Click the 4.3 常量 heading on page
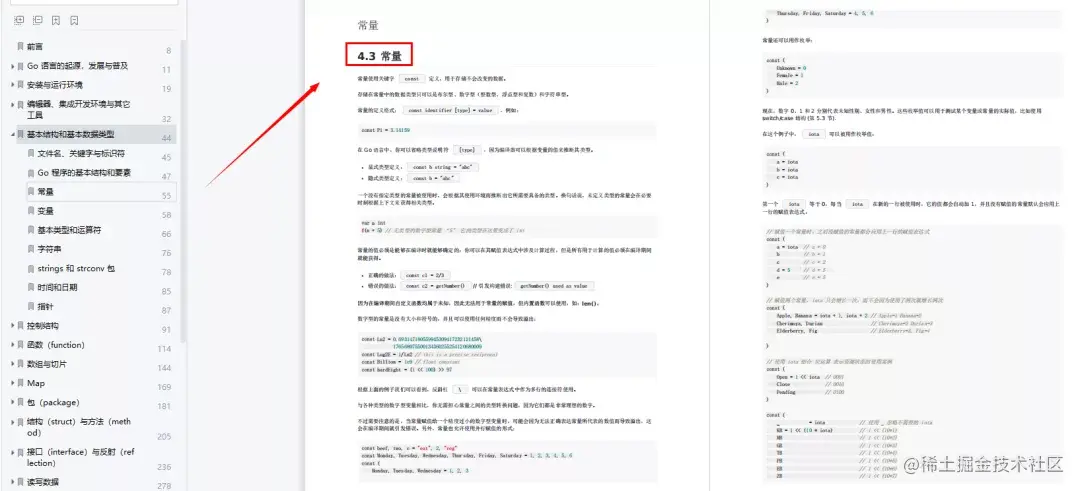 380,56
